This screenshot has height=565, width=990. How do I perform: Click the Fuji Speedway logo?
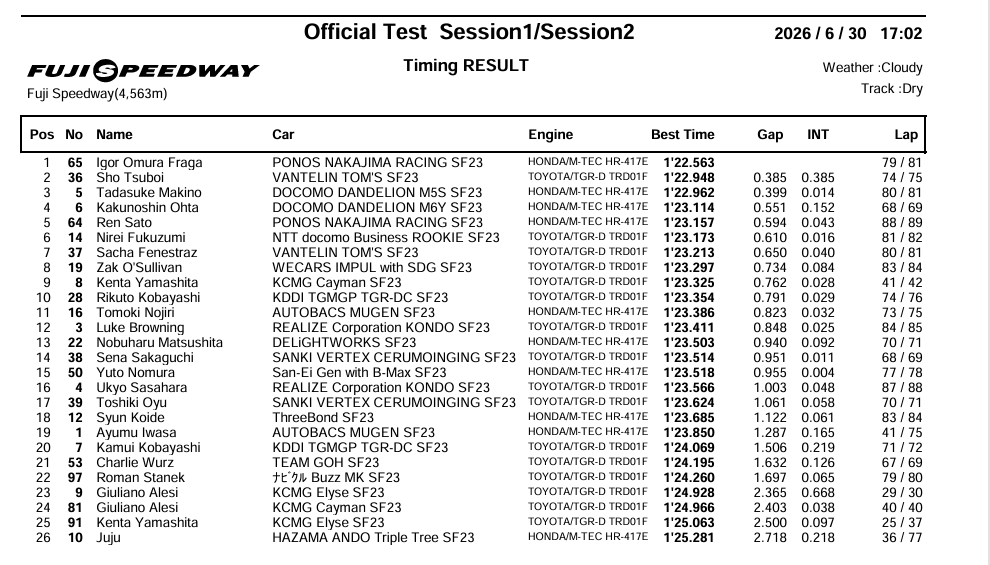tap(143, 70)
